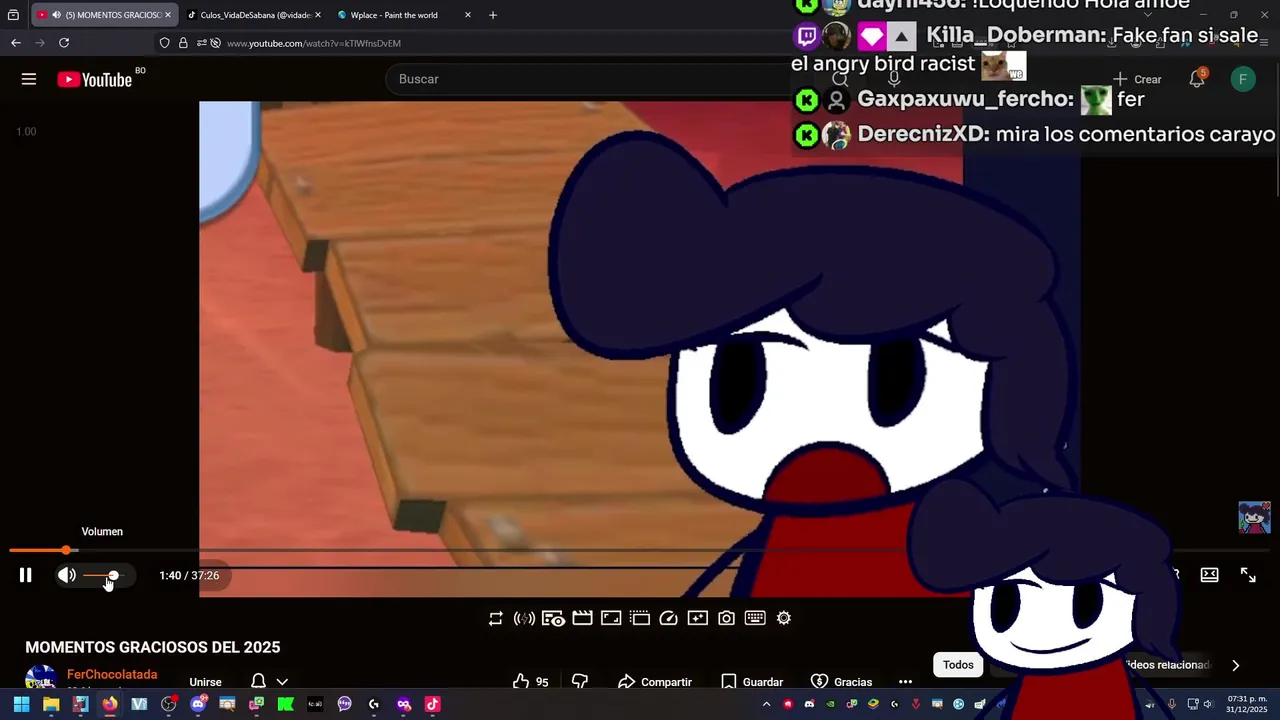Open the tracking protection shield icon
1280x720 pixels.
[165, 43]
